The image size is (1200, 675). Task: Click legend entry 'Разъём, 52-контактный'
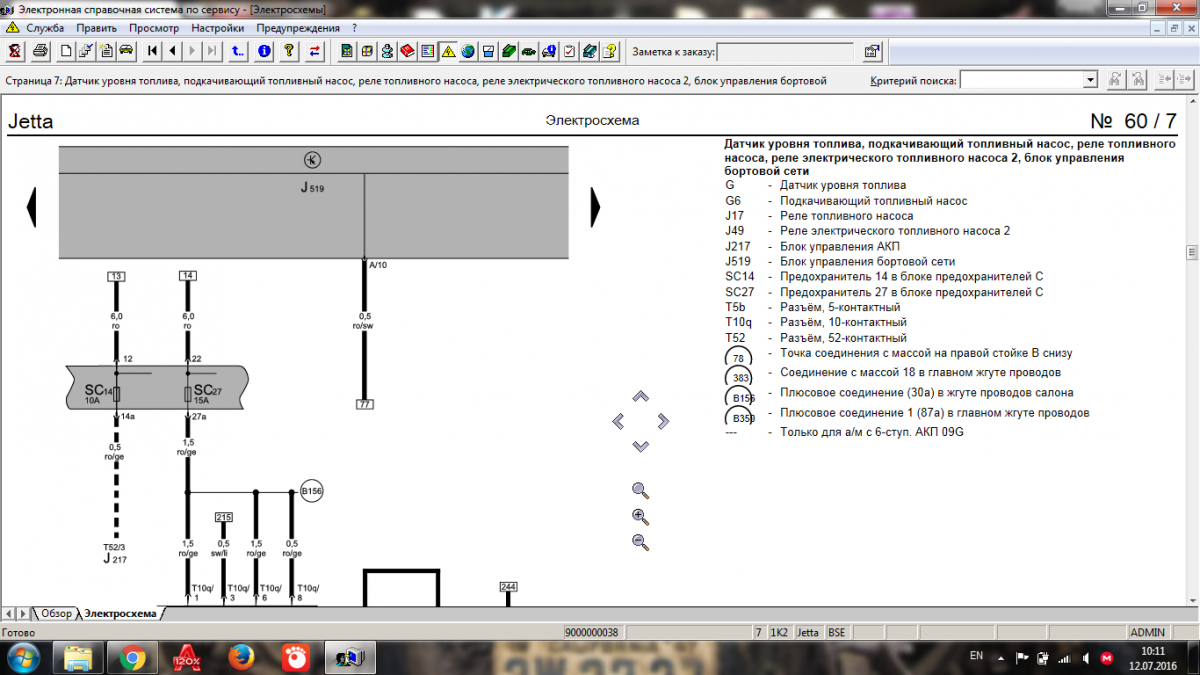coord(843,337)
